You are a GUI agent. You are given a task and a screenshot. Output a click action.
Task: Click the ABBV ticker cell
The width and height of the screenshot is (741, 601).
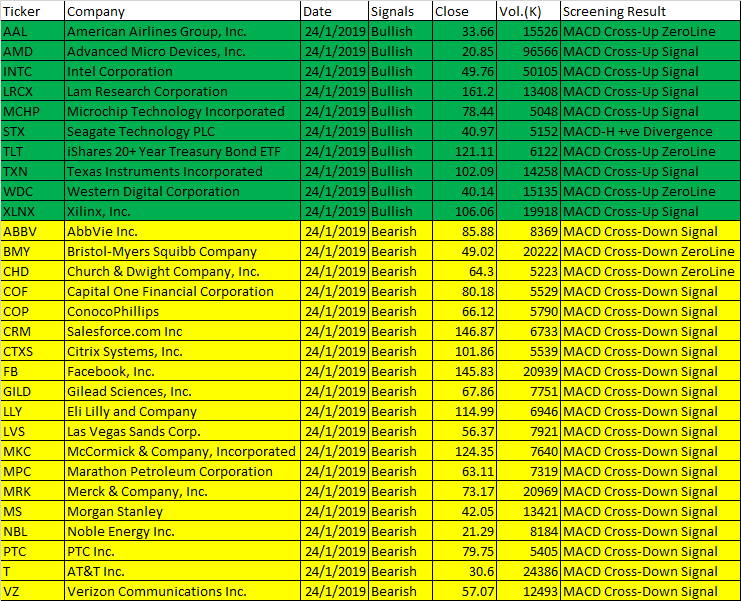(x=32, y=232)
